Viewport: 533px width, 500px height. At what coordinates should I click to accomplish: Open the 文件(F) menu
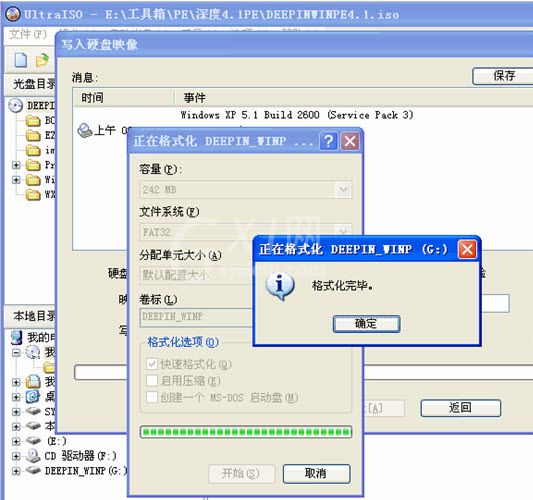[x=28, y=34]
